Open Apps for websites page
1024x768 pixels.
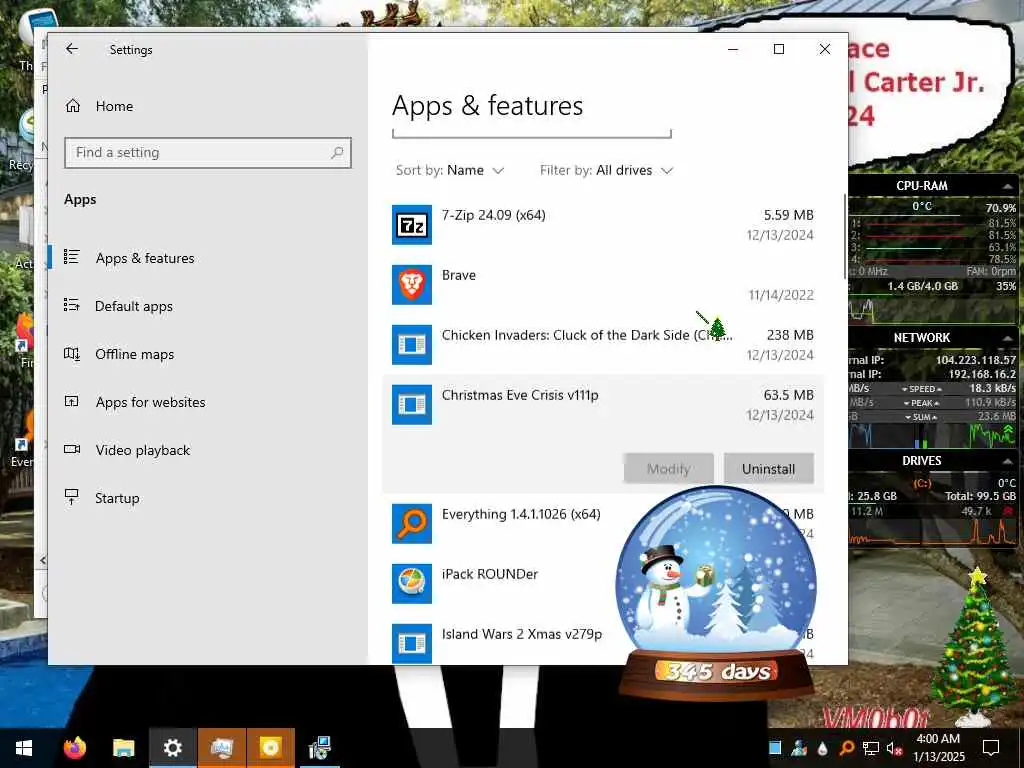[150, 402]
